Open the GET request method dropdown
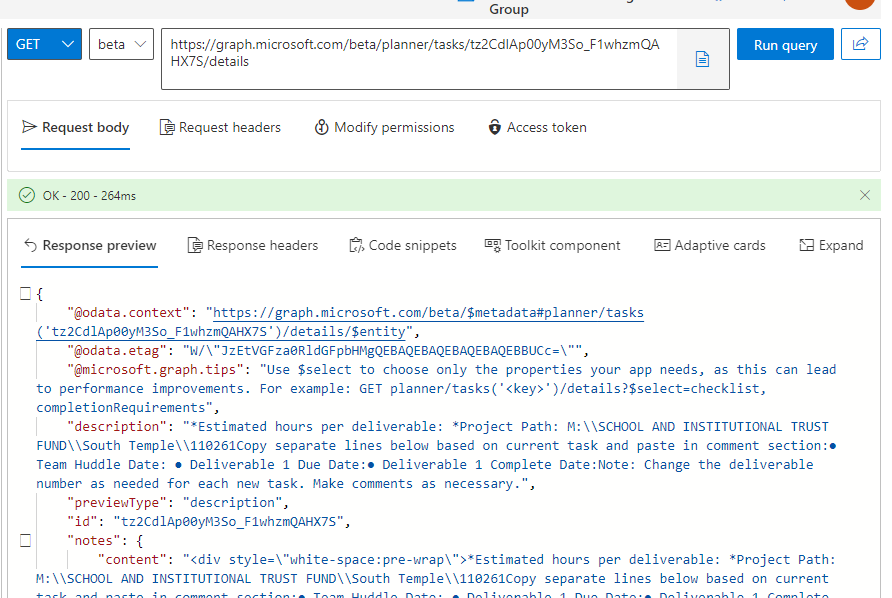The image size is (892, 598). pos(43,44)
